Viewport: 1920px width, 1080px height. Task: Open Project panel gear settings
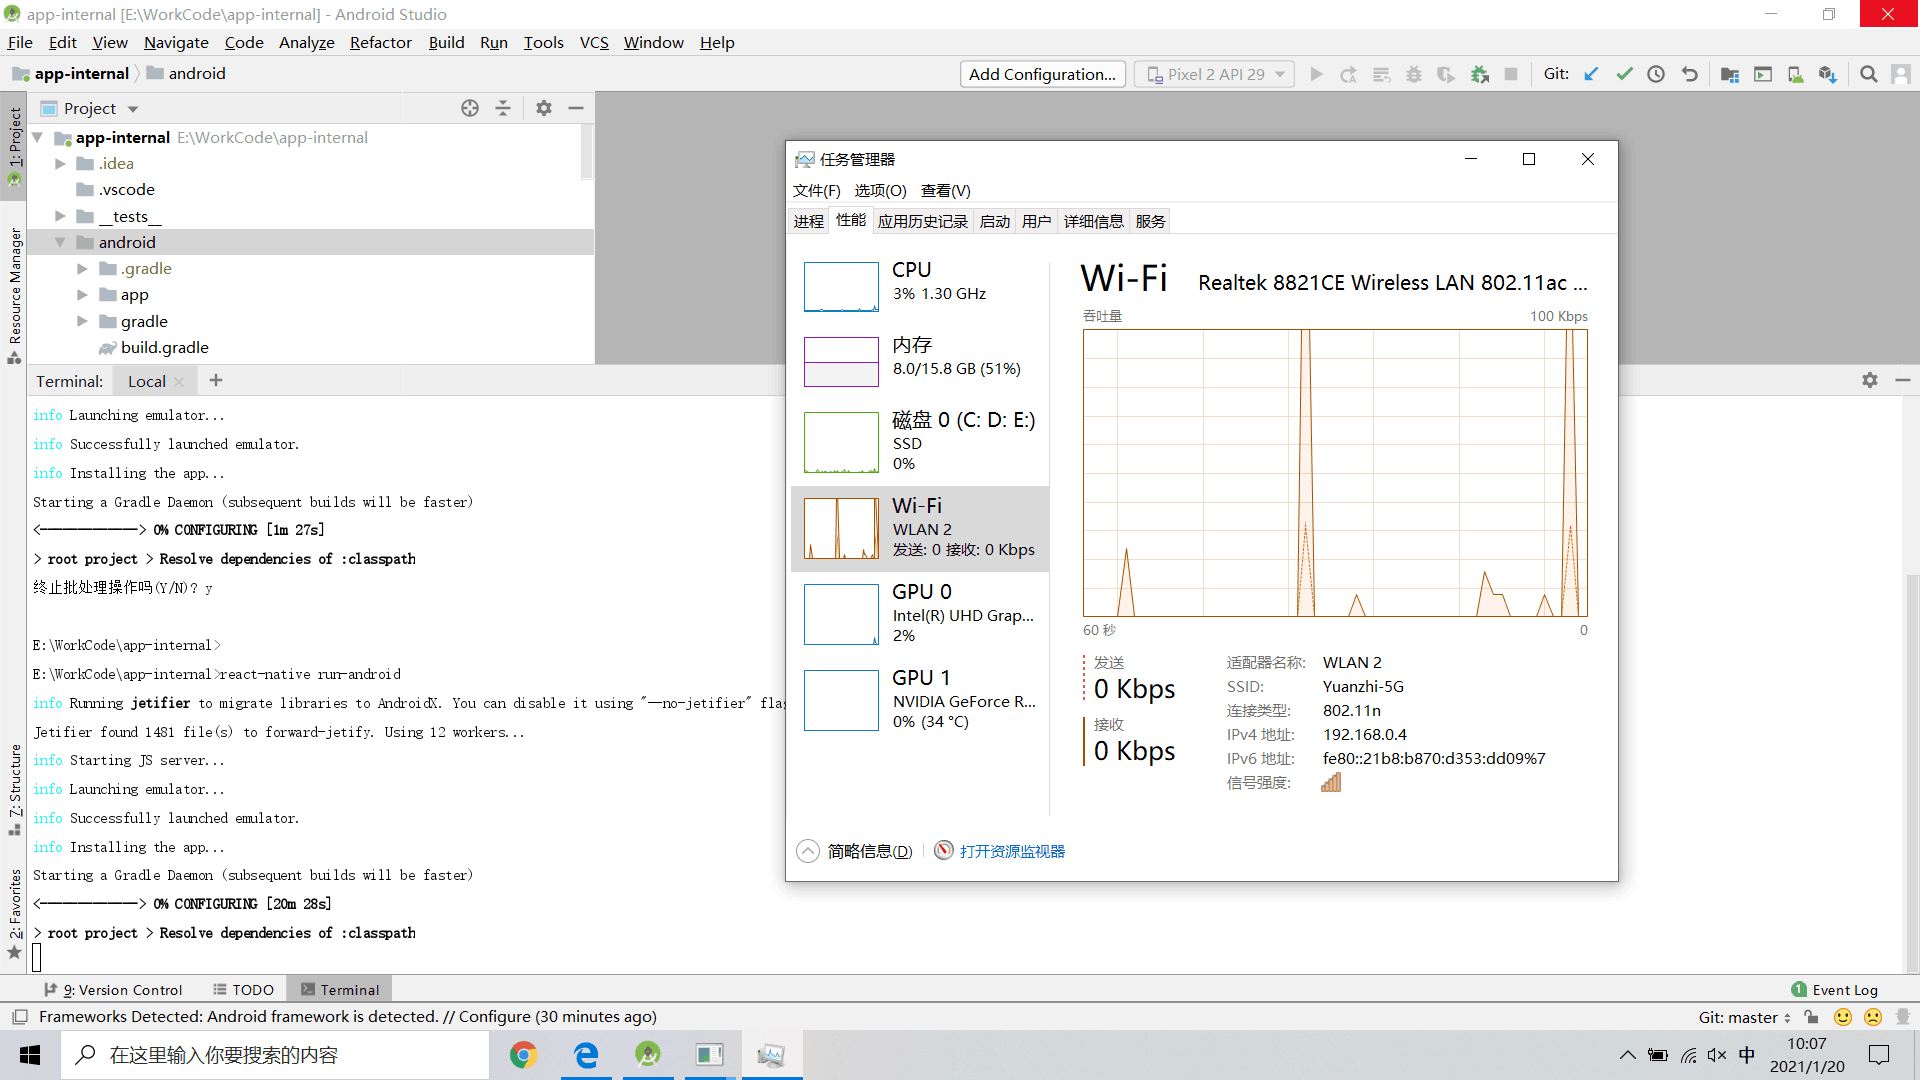[543, 108]
